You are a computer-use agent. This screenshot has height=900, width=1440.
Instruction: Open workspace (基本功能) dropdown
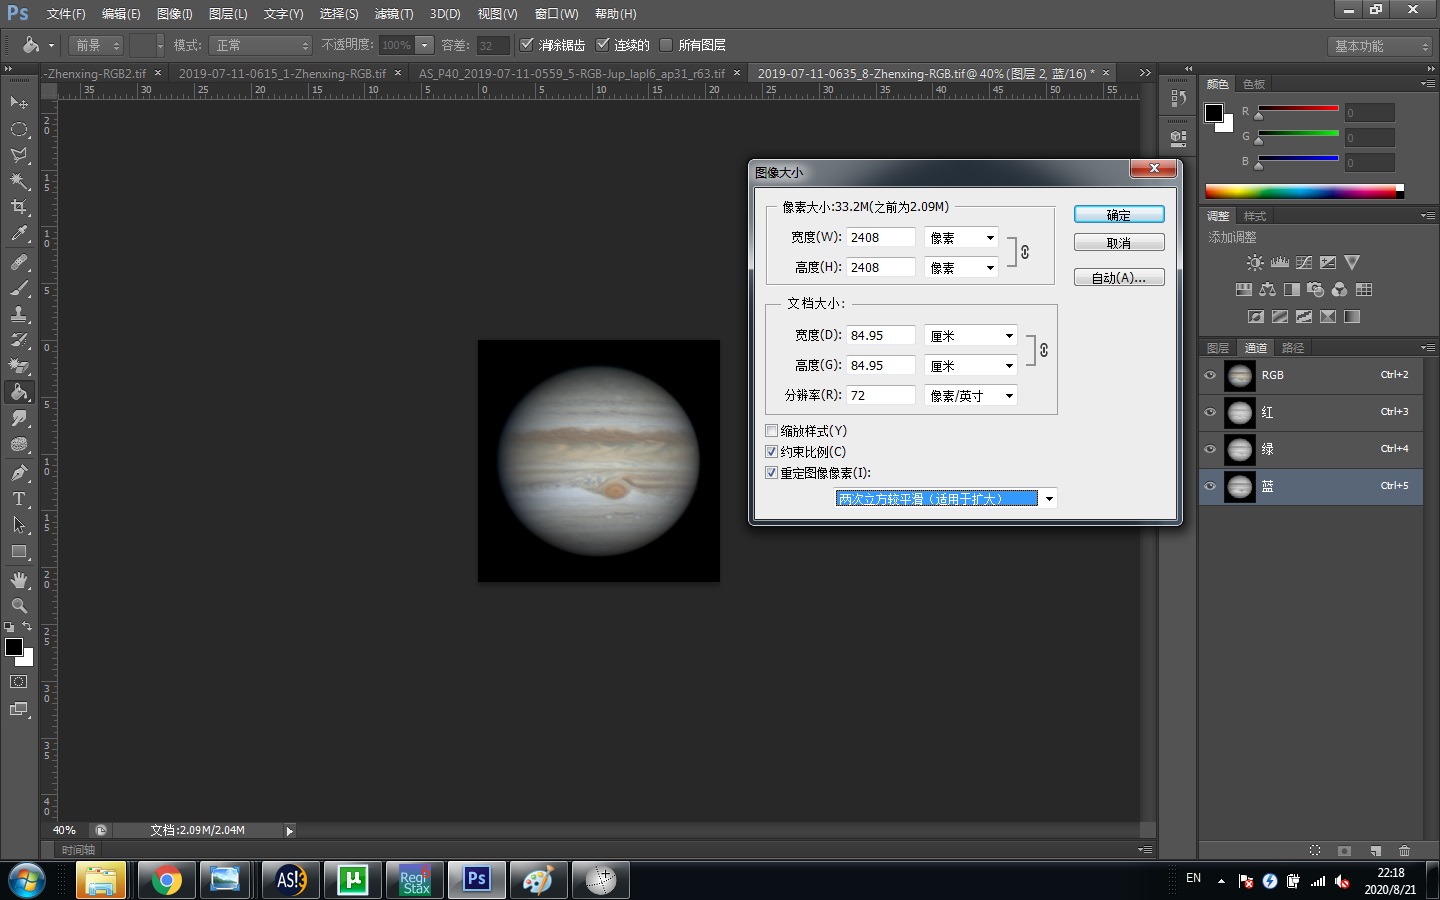[1381, 46]
